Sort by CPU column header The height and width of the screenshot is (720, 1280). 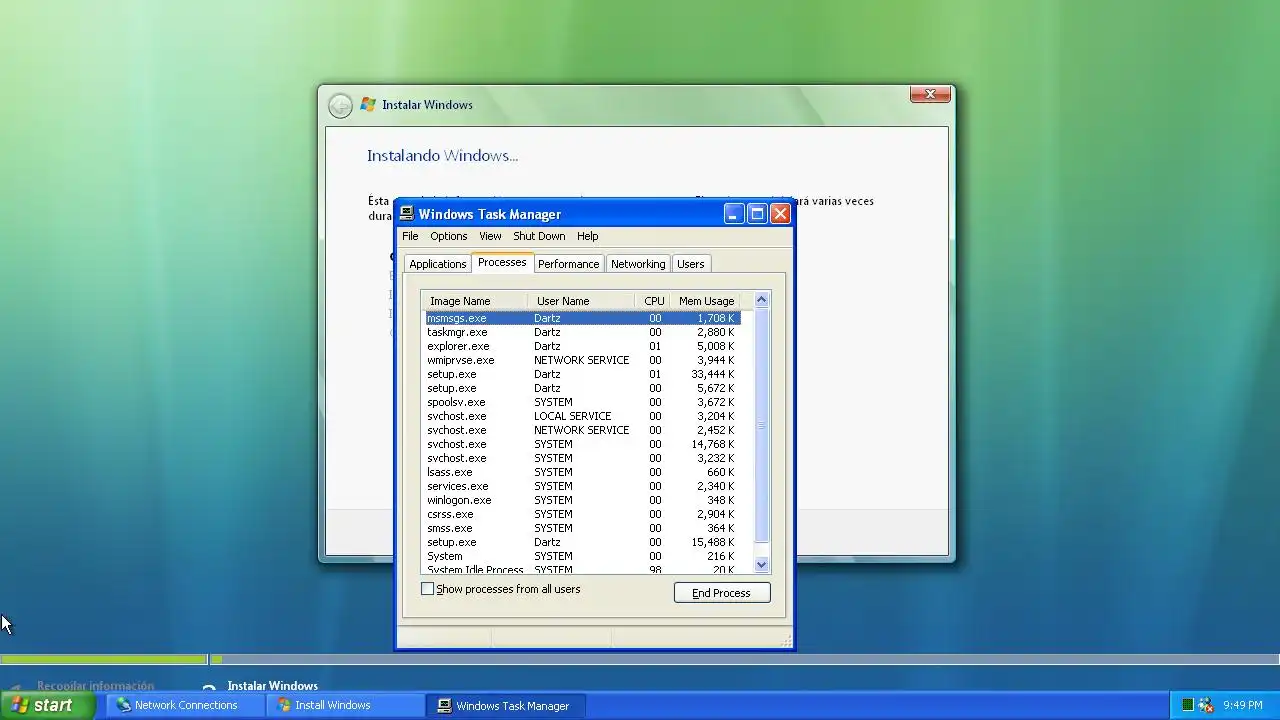654,301
